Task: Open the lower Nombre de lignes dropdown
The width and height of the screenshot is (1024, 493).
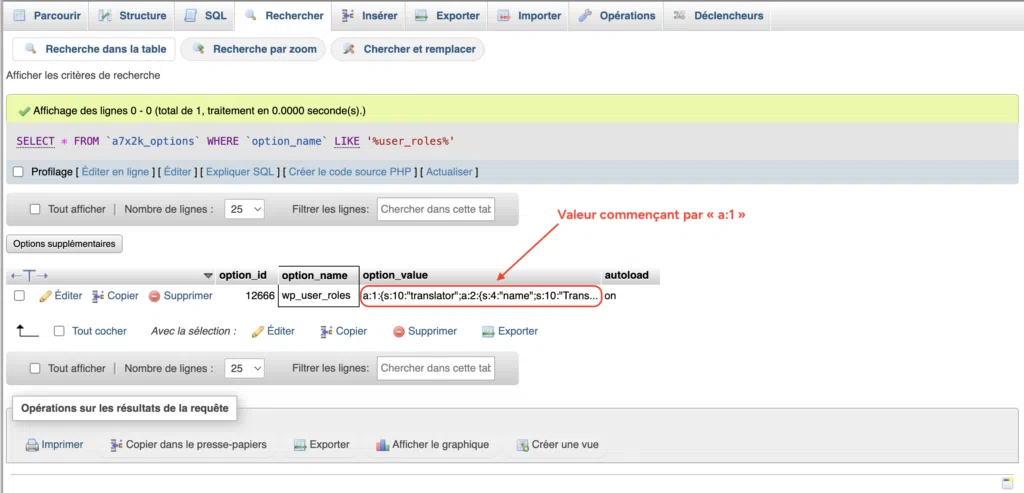Action: tap(244, 368)
